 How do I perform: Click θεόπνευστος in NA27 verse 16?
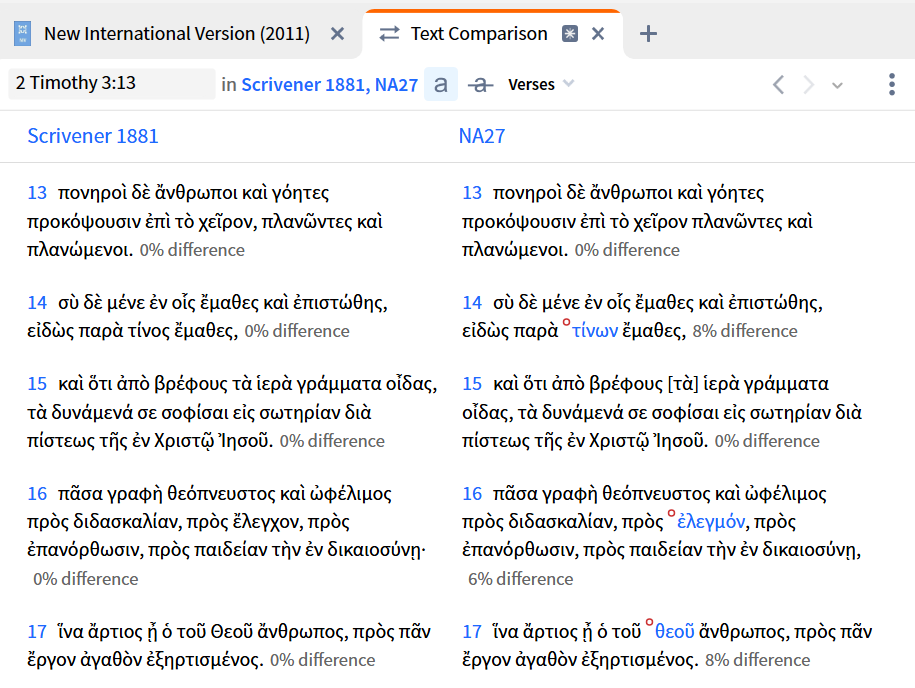coord(656,494)
